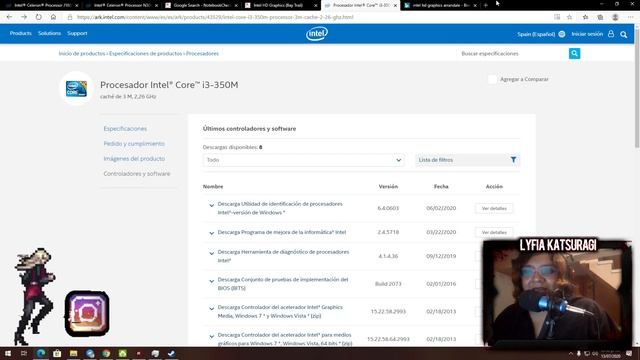Expand the Conjunto de pruebas BIOS (BITS) row

click(x=211, y=281)
